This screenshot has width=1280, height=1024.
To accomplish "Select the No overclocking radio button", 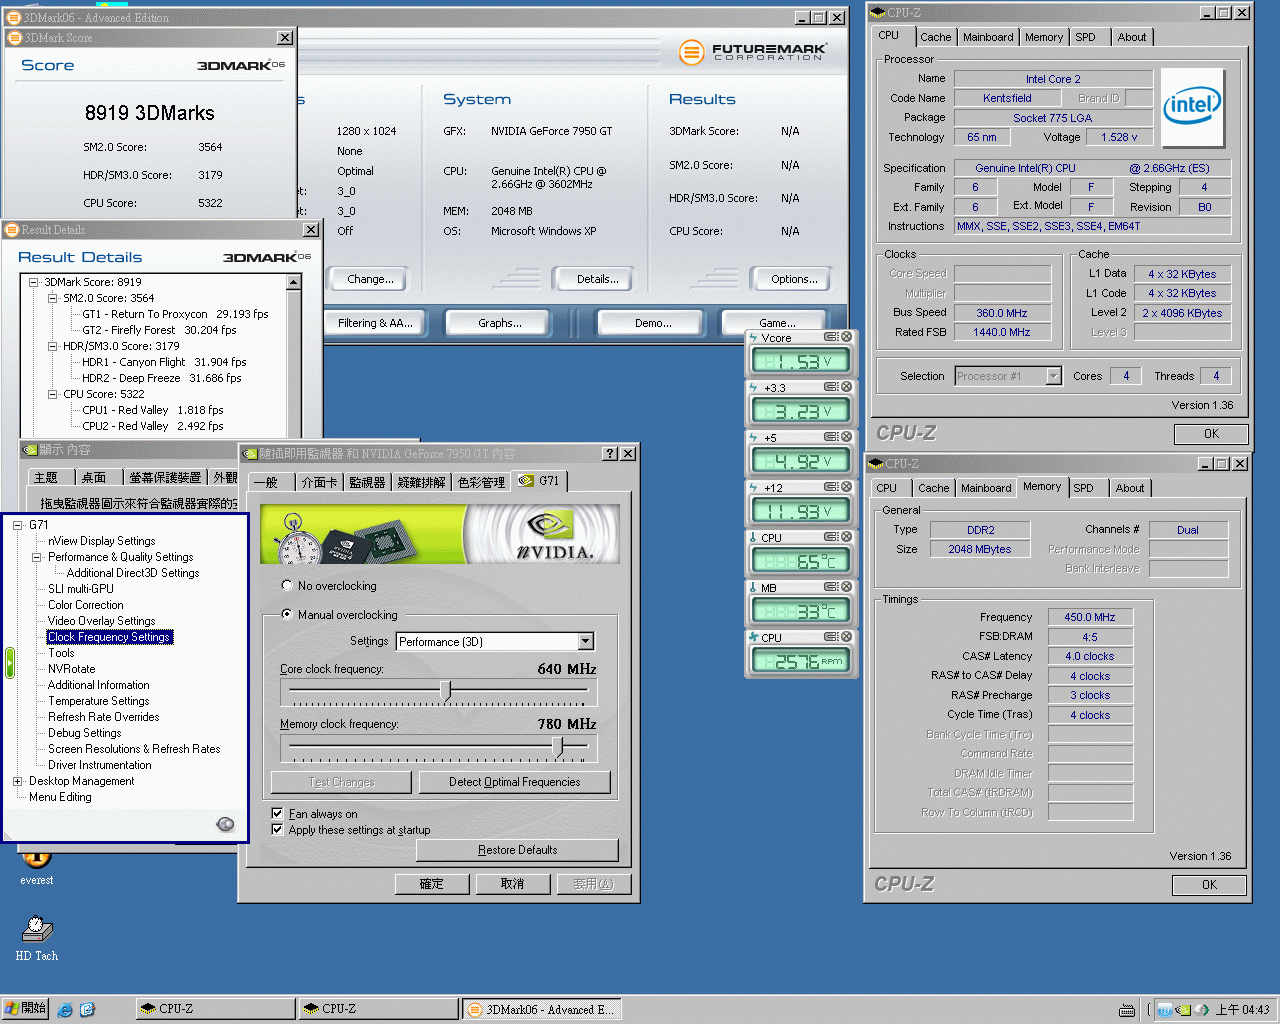I will [287, 586].
